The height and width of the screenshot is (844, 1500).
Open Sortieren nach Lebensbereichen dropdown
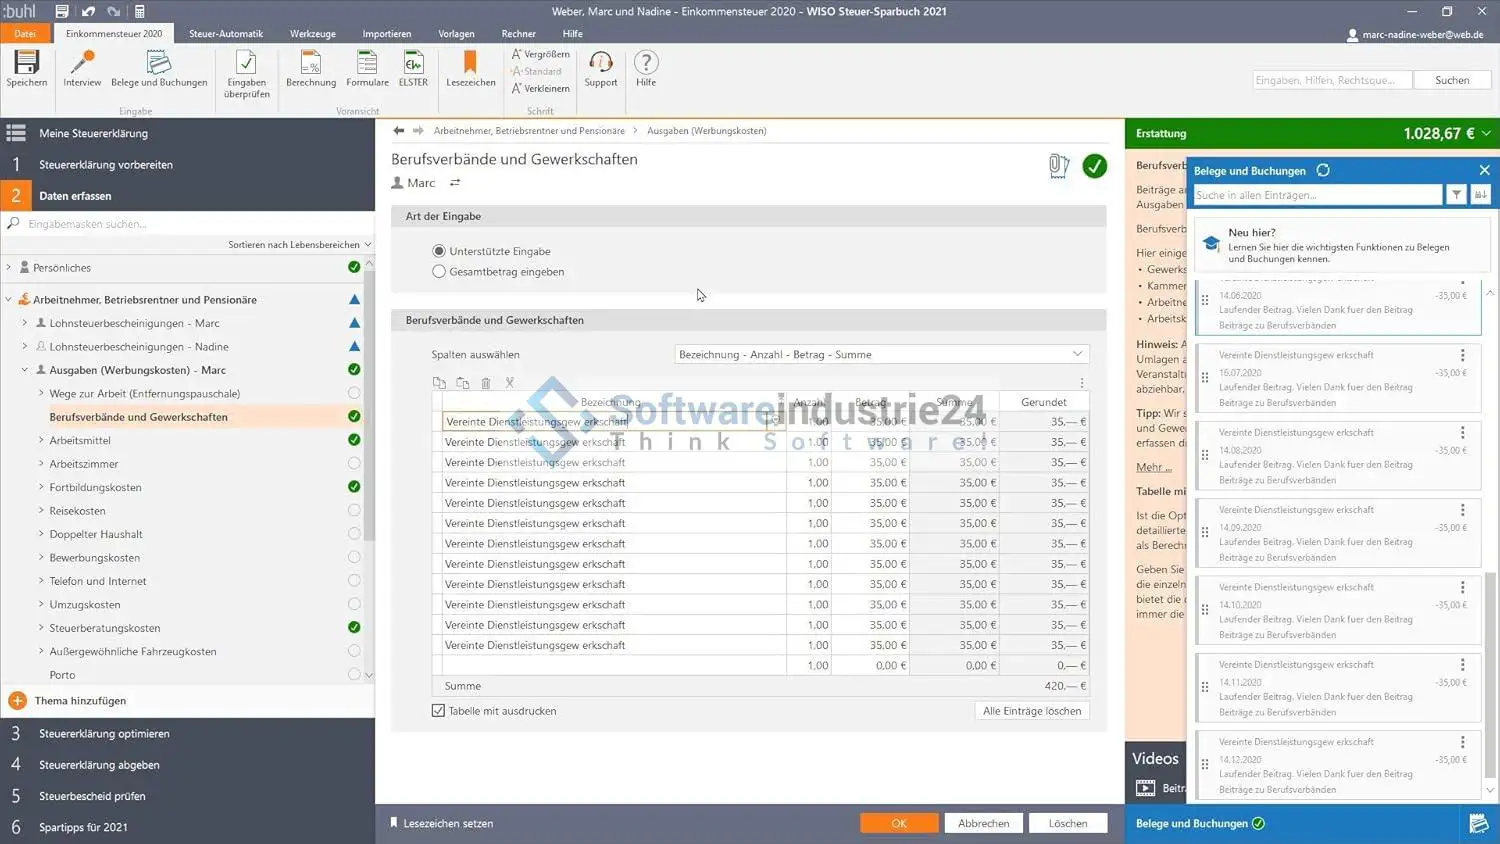299,244
